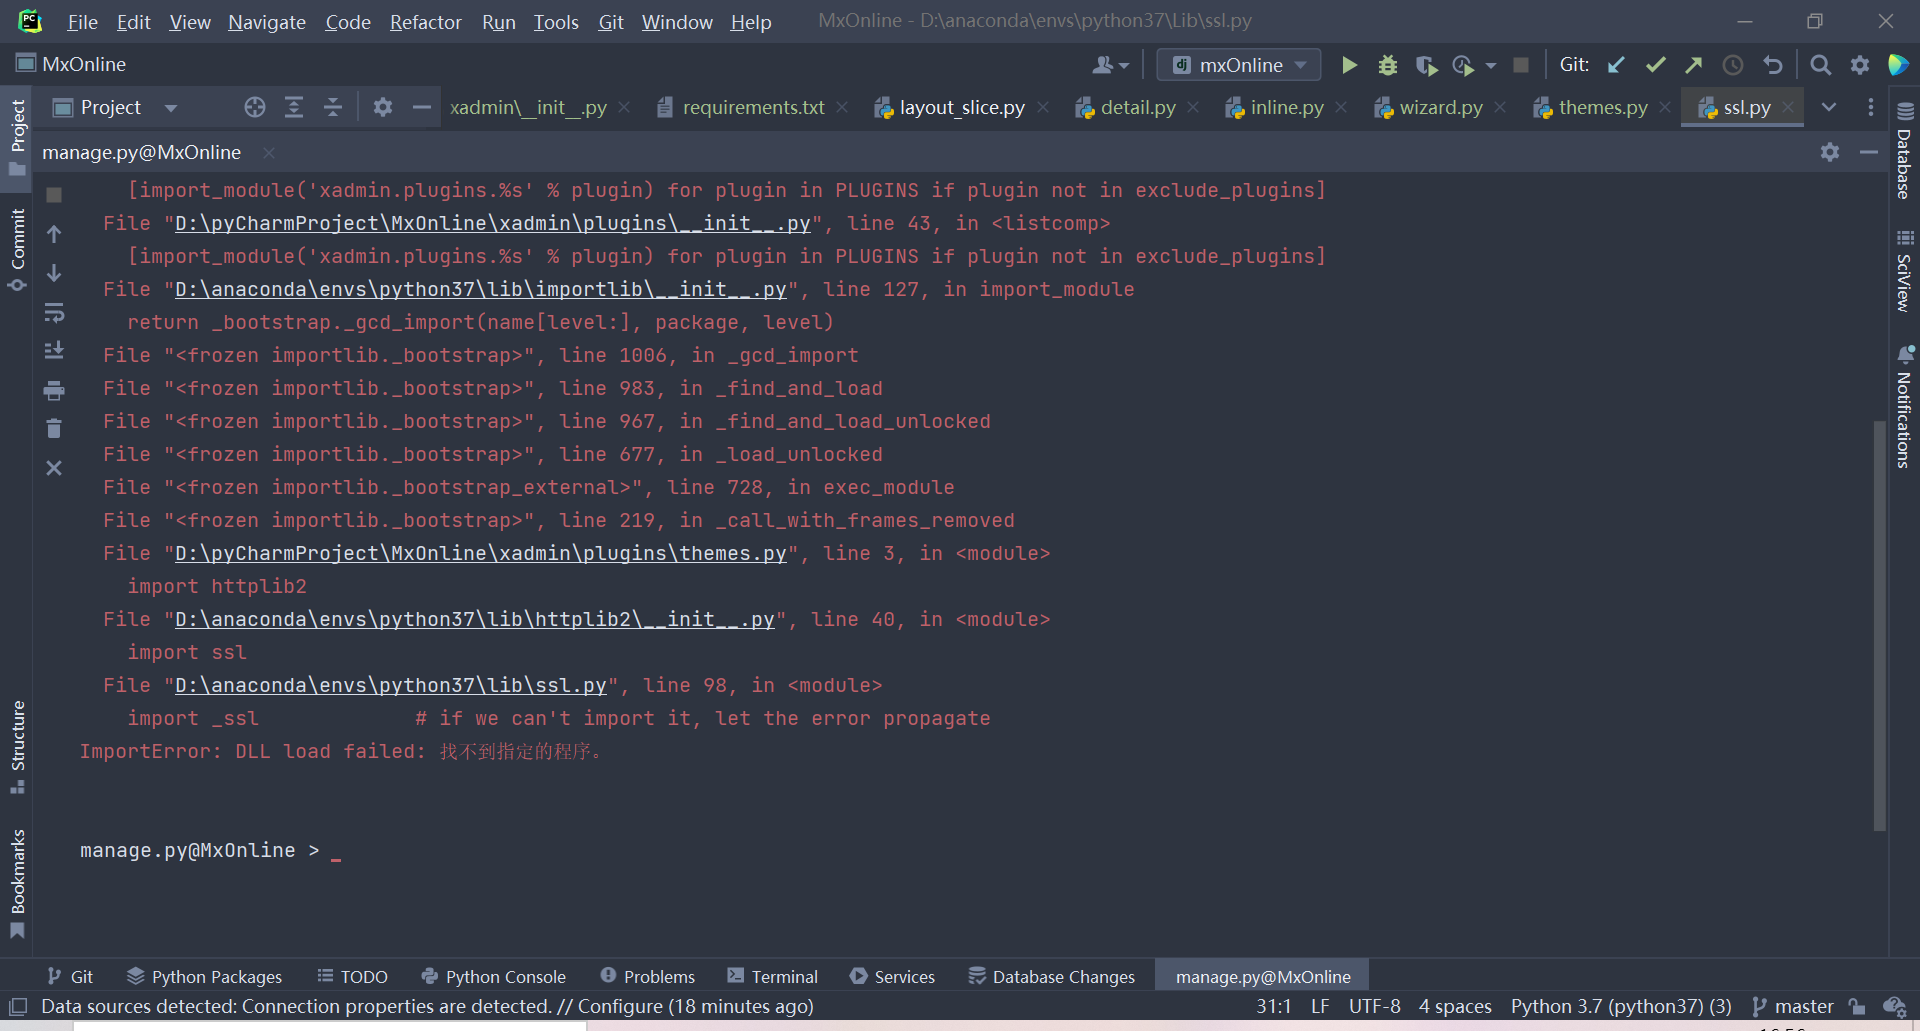The image size is (1920, 1031).
Task: Open the File menu
Action: pyautogui.click(x=82, y=22)
